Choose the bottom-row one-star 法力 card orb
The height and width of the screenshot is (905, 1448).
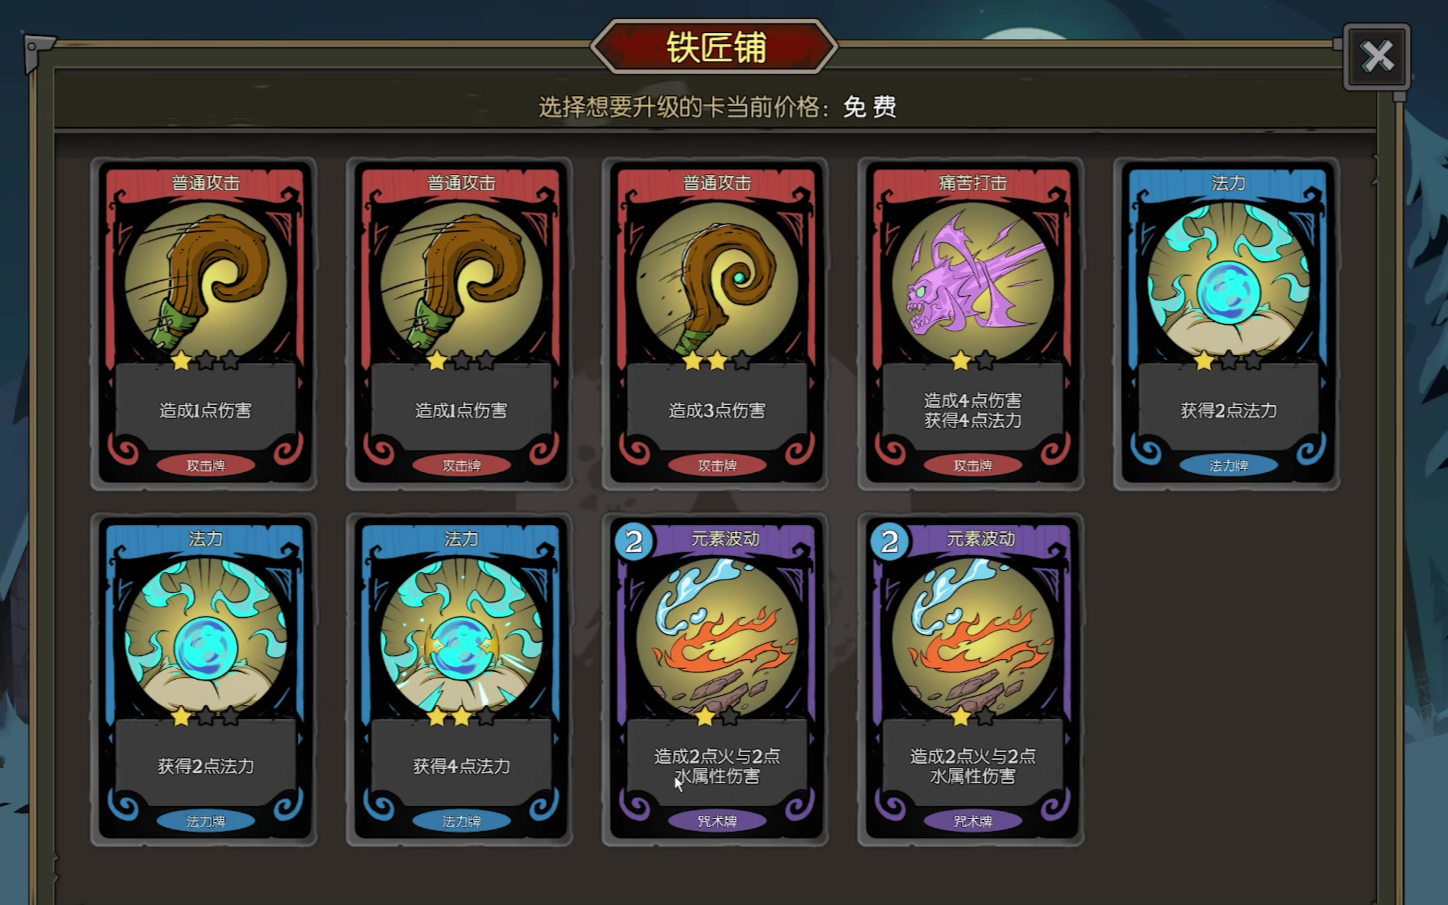coord(205,638)
